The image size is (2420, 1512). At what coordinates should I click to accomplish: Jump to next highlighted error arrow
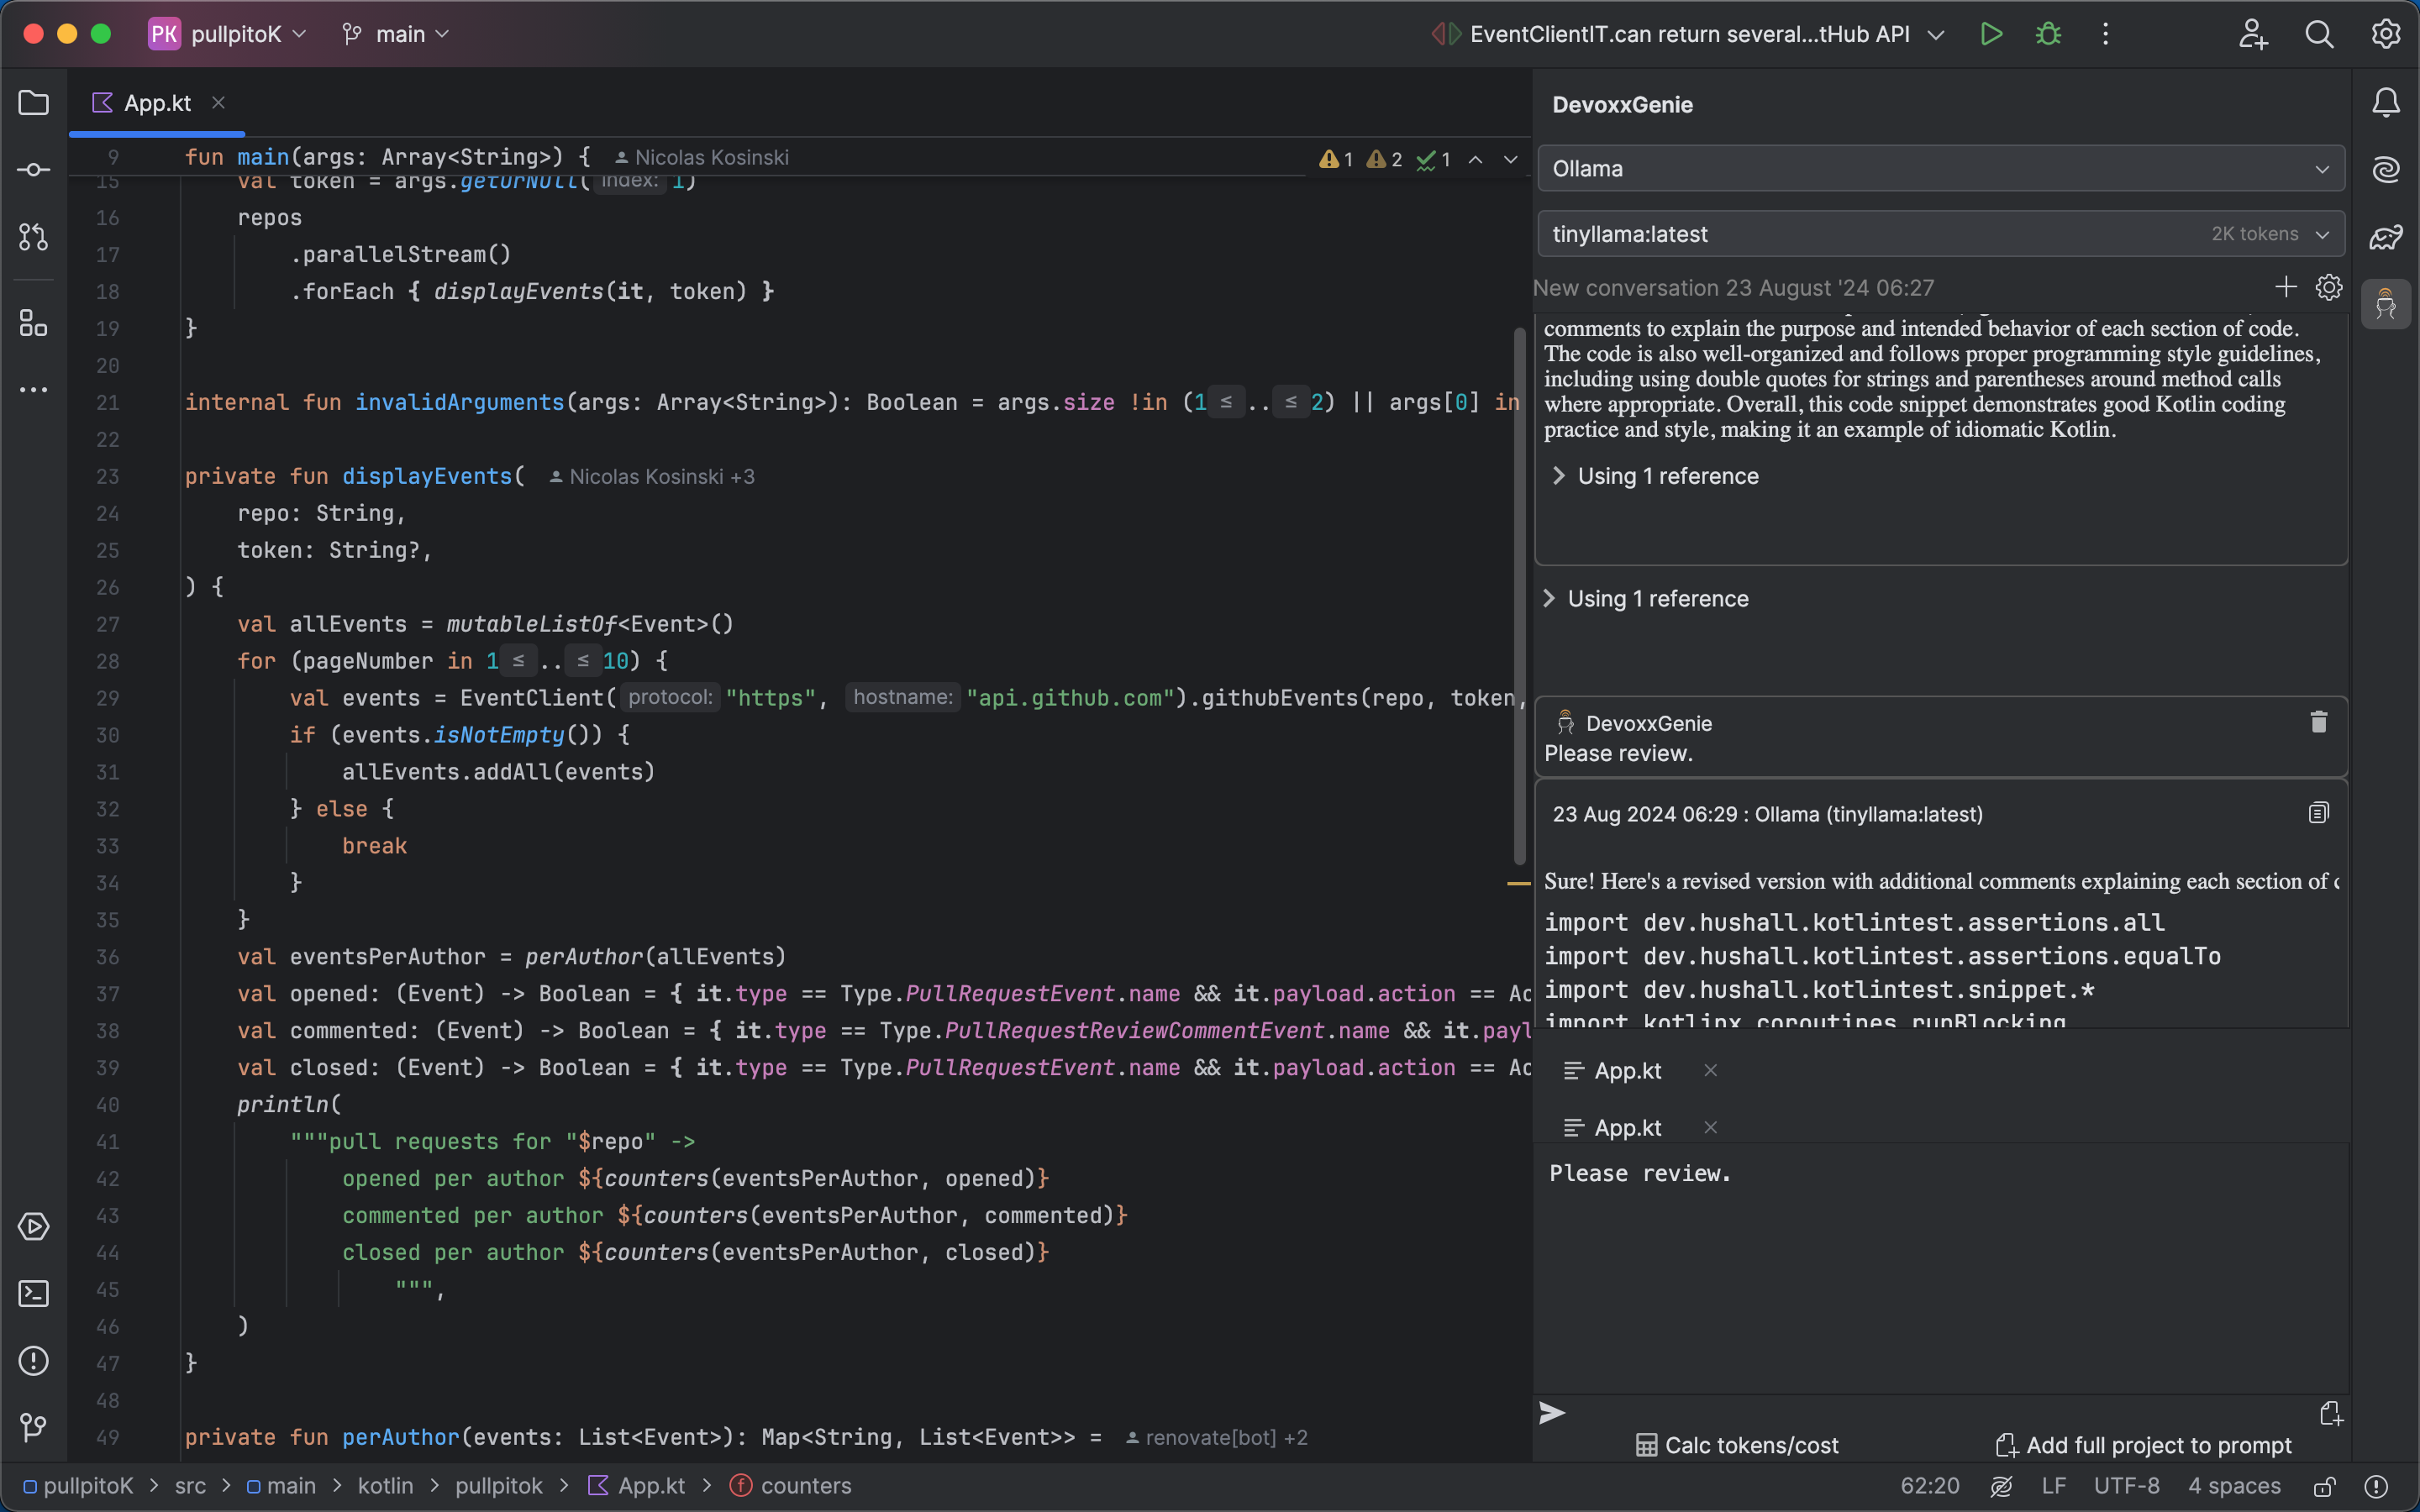(1510, 159)
